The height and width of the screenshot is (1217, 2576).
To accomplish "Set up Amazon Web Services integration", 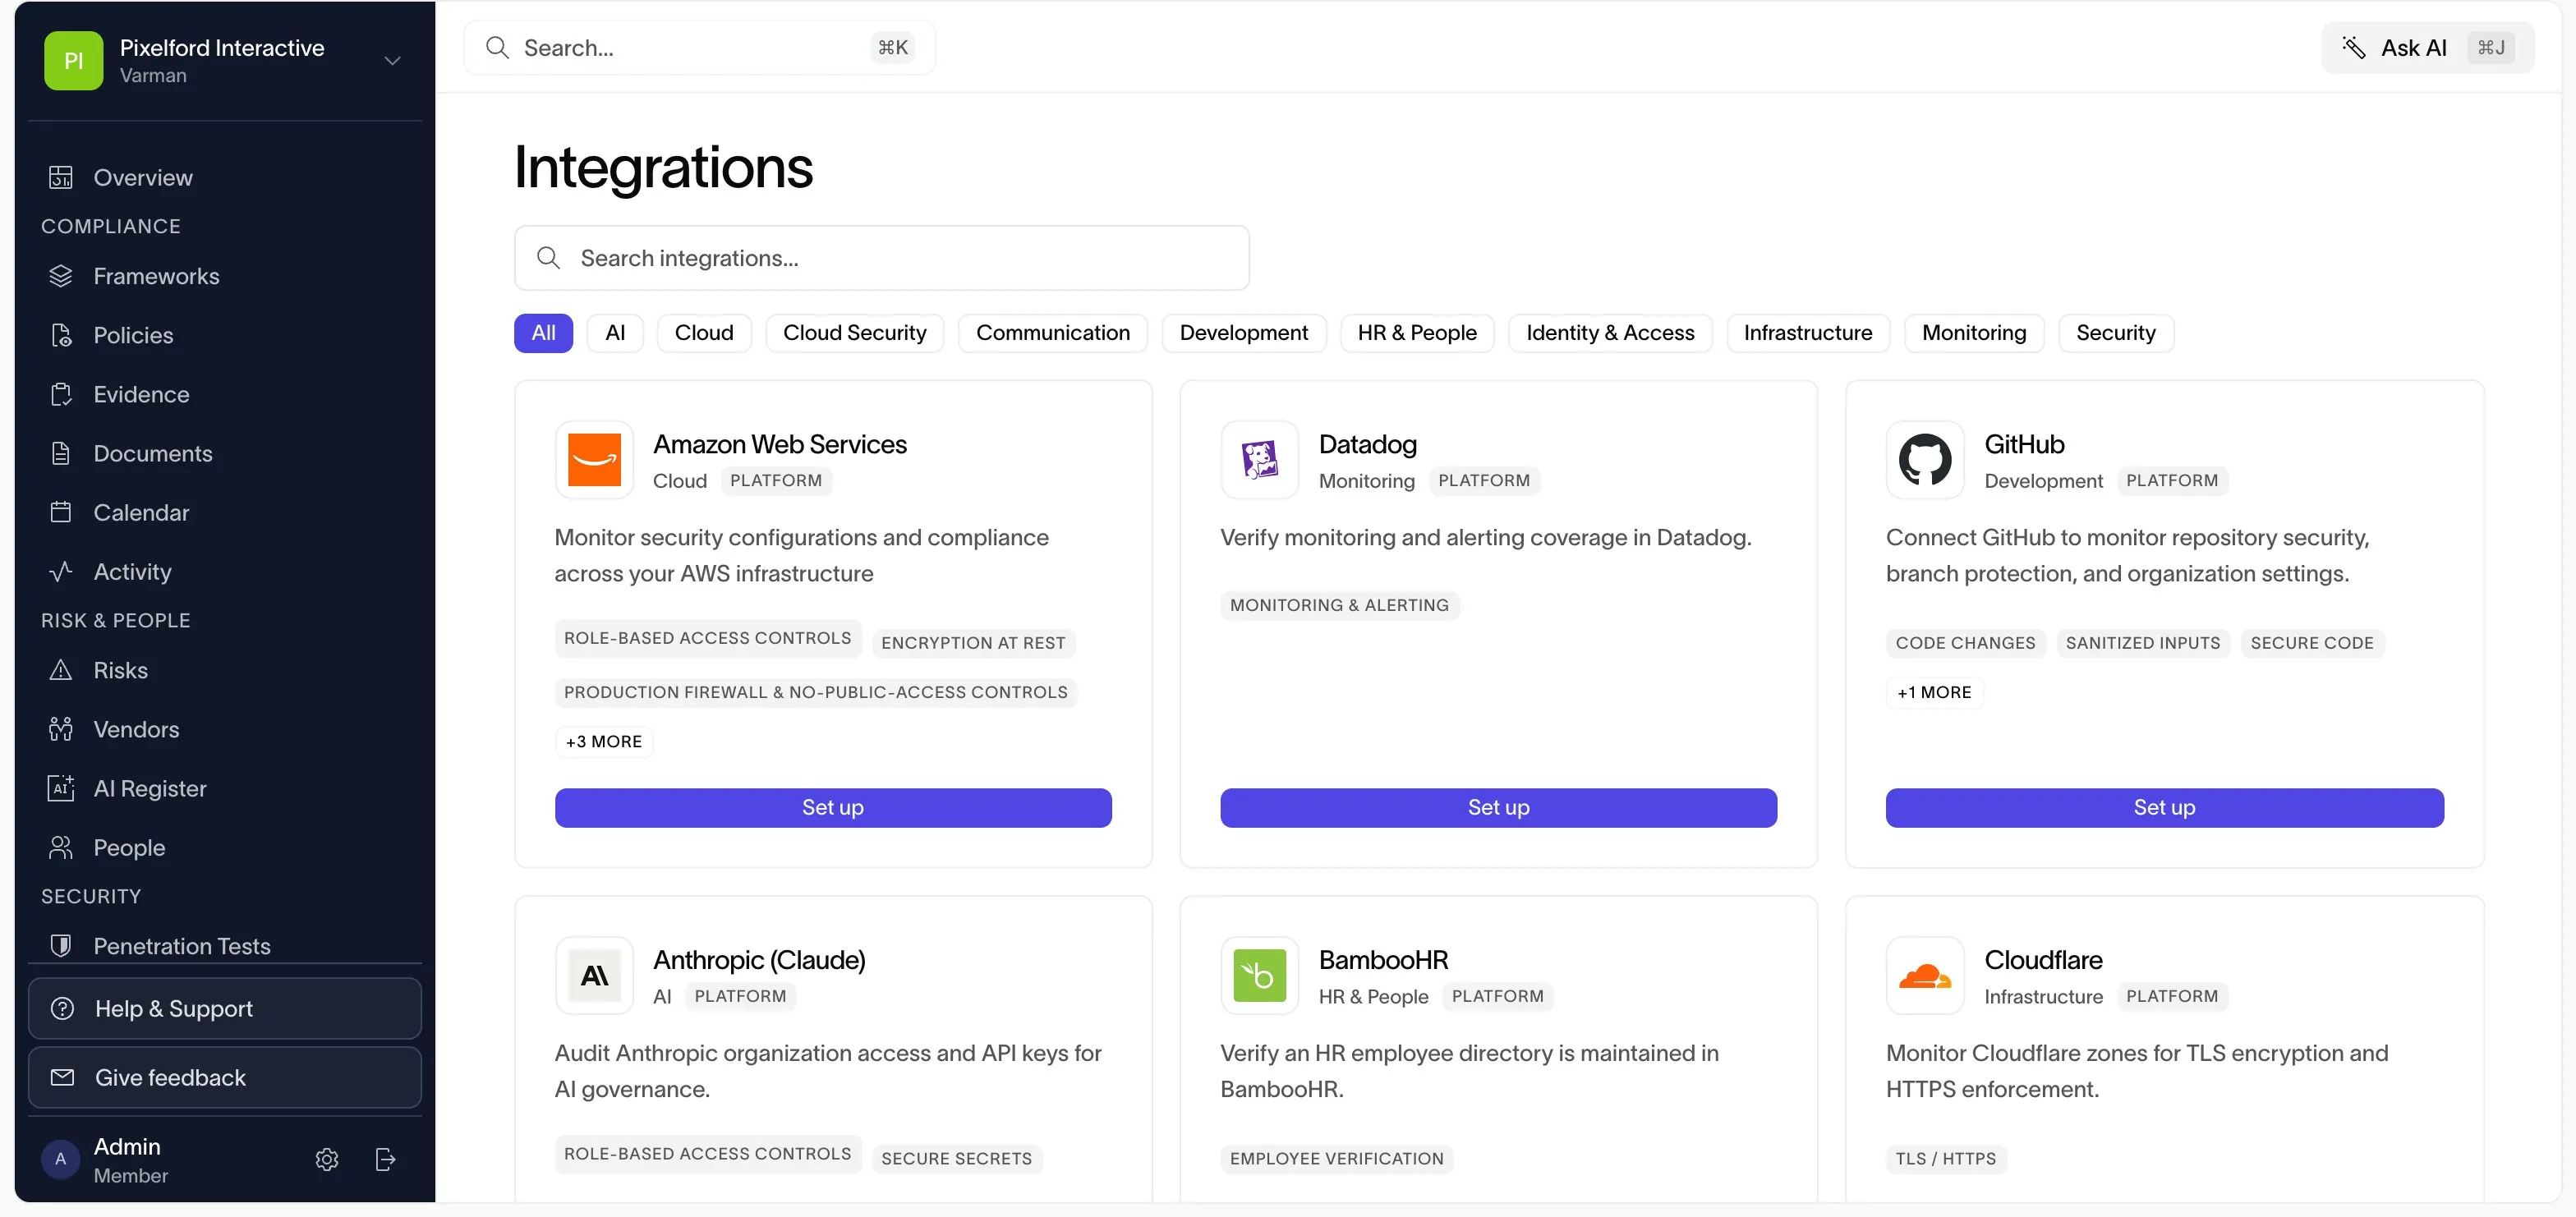I will tap(833, 808).
